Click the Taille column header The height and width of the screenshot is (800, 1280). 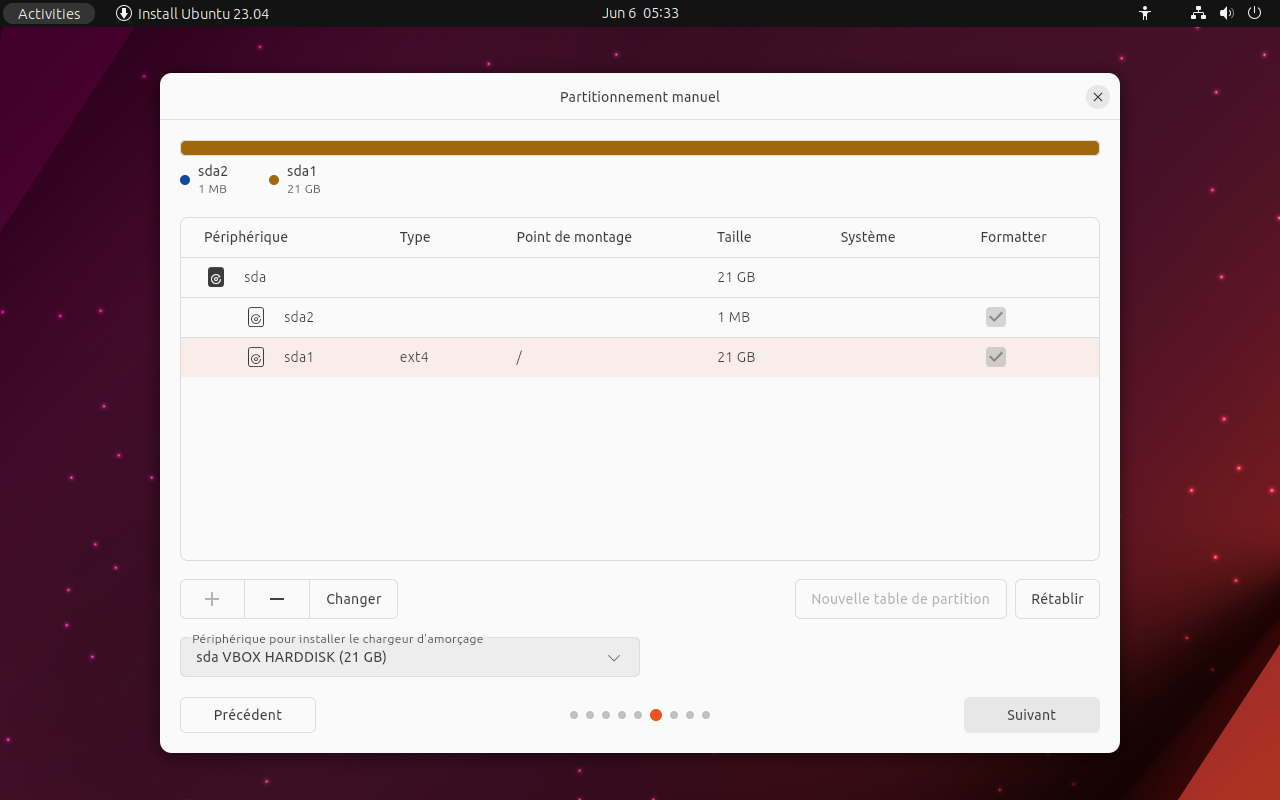pos(734,237)
